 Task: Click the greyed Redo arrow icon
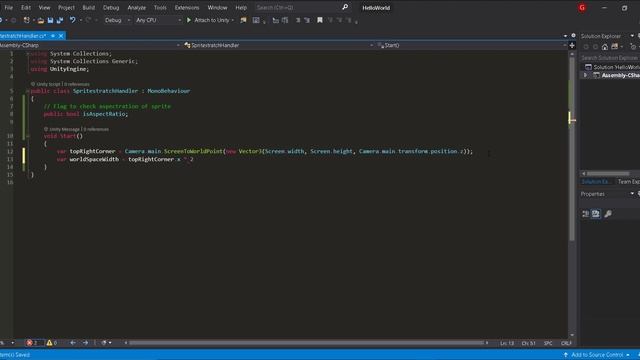pos(89,20)
